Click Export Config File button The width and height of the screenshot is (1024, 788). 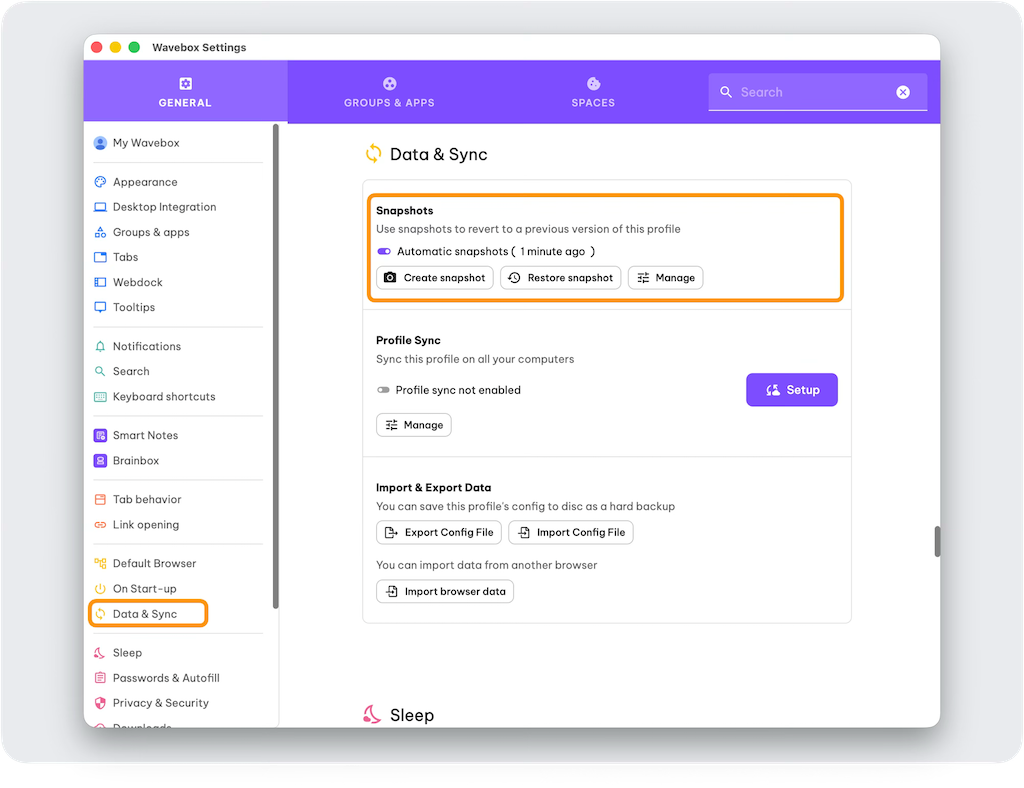[439, 533]
